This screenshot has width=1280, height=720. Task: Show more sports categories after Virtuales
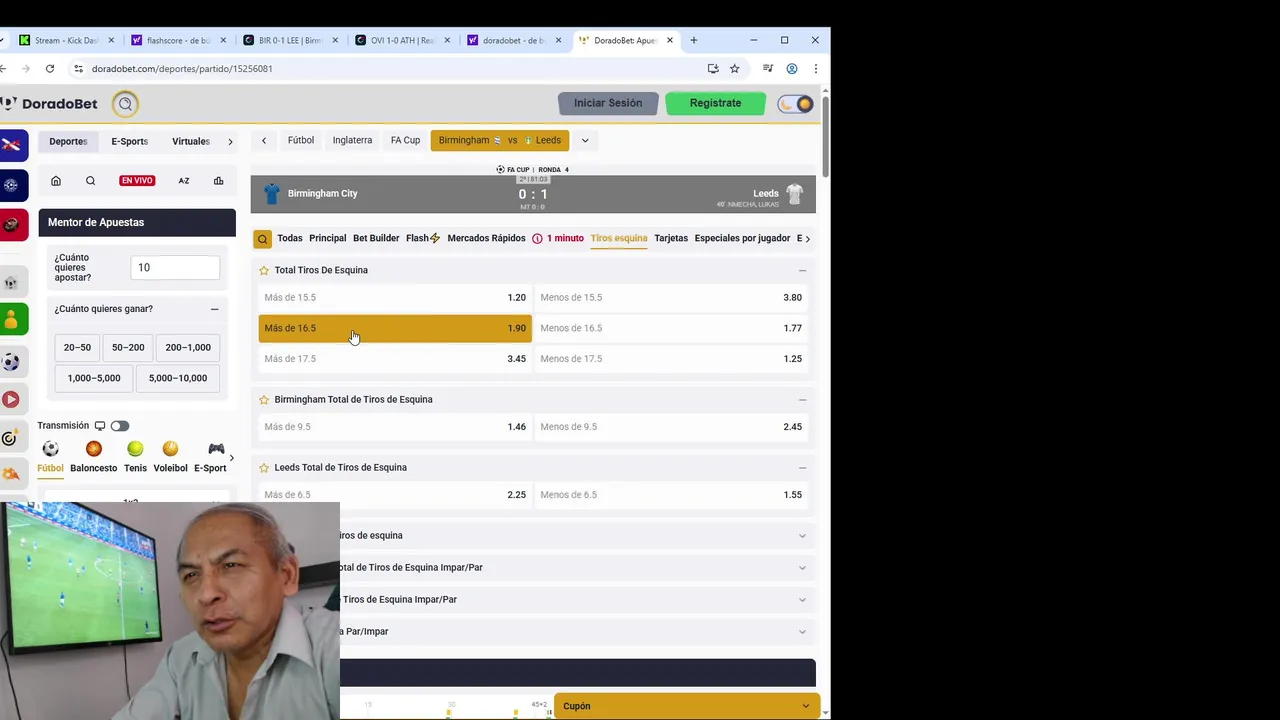coord(230,141)
